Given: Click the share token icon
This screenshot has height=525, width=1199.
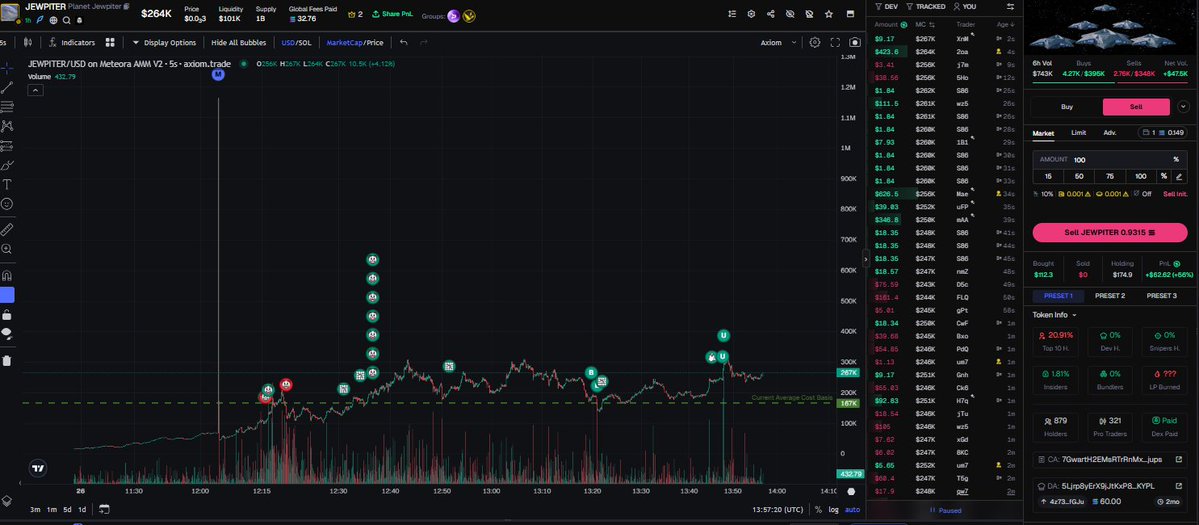Looking at the screenshot, I should tap(771, 14).
